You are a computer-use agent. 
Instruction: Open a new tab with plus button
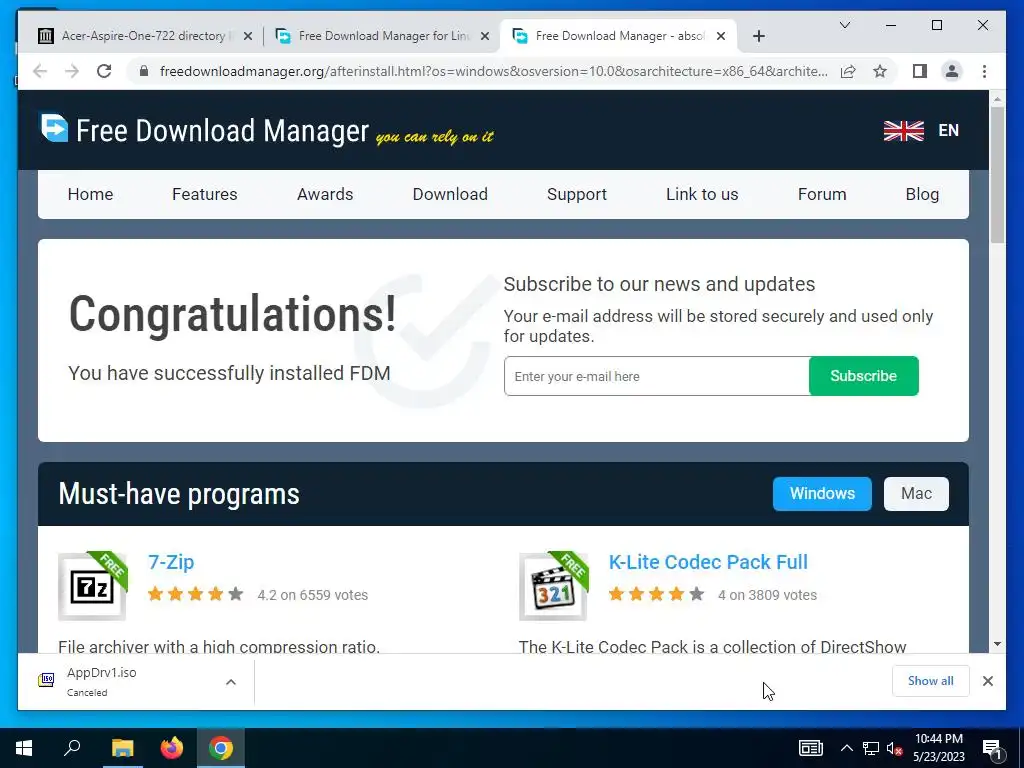(758, 36)
